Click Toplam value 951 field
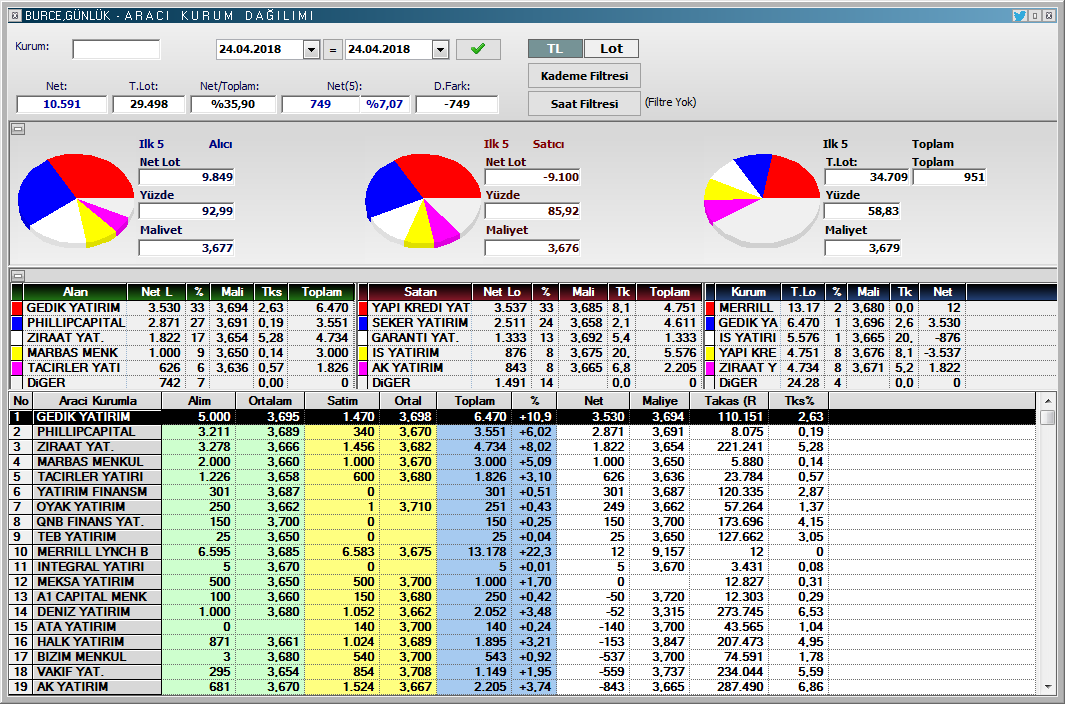The width and height of the screenshot is (1065, 704). [x=950, y=177]
